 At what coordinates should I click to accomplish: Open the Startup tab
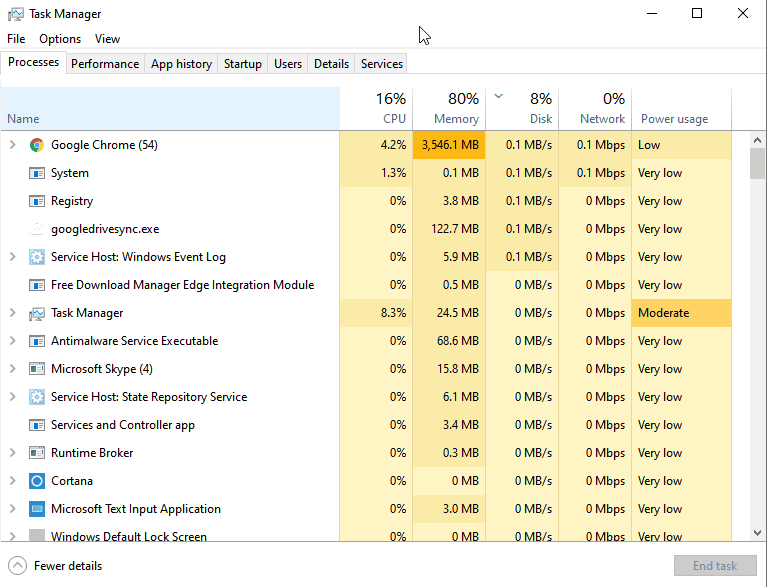point(242,63)
